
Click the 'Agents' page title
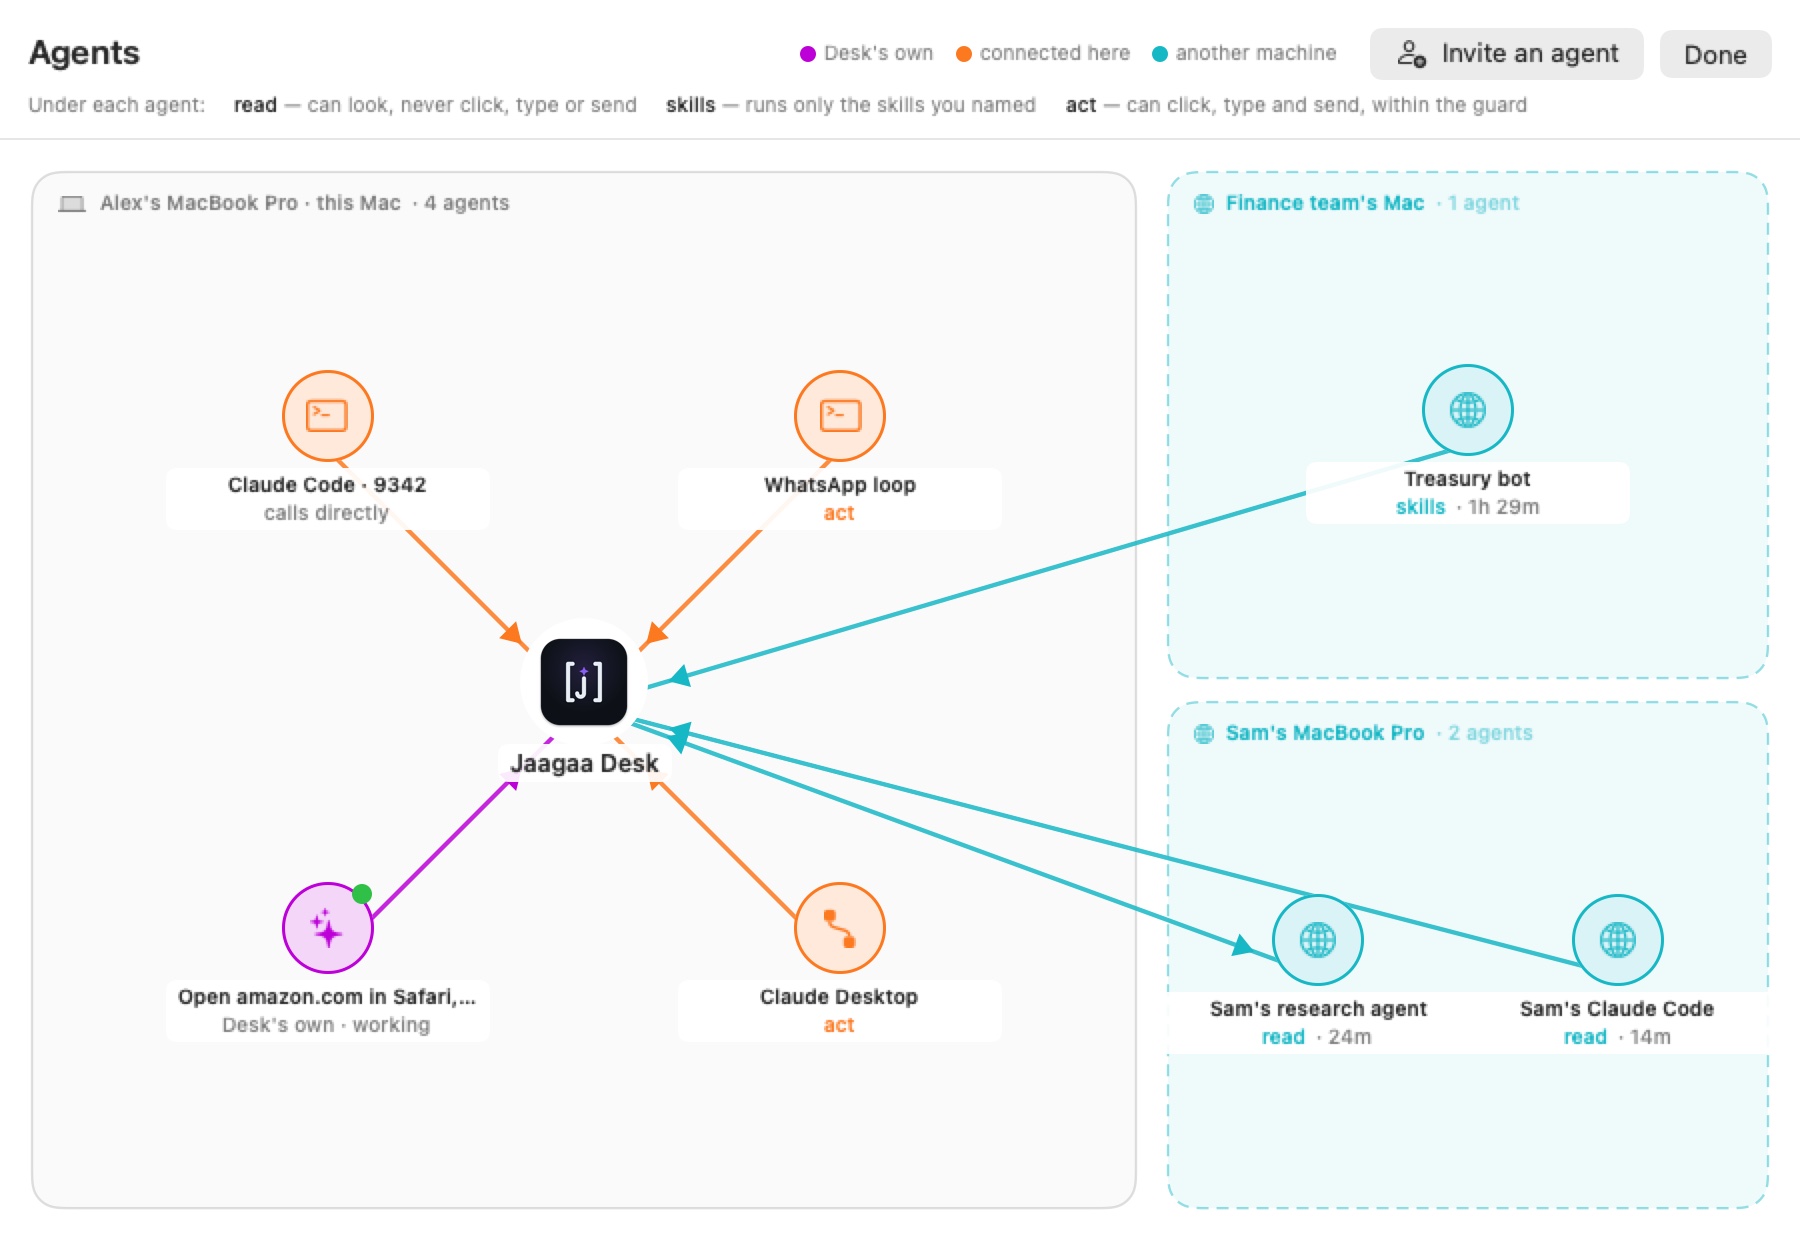pos(85,53)
